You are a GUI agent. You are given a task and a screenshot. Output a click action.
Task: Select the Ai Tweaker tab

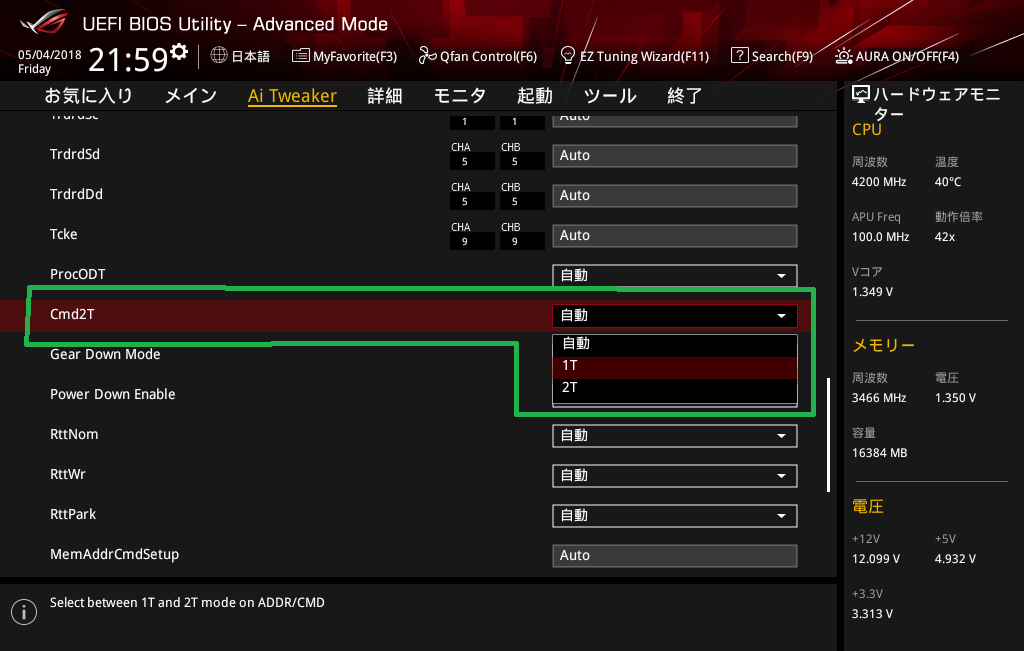click(293, 96)
